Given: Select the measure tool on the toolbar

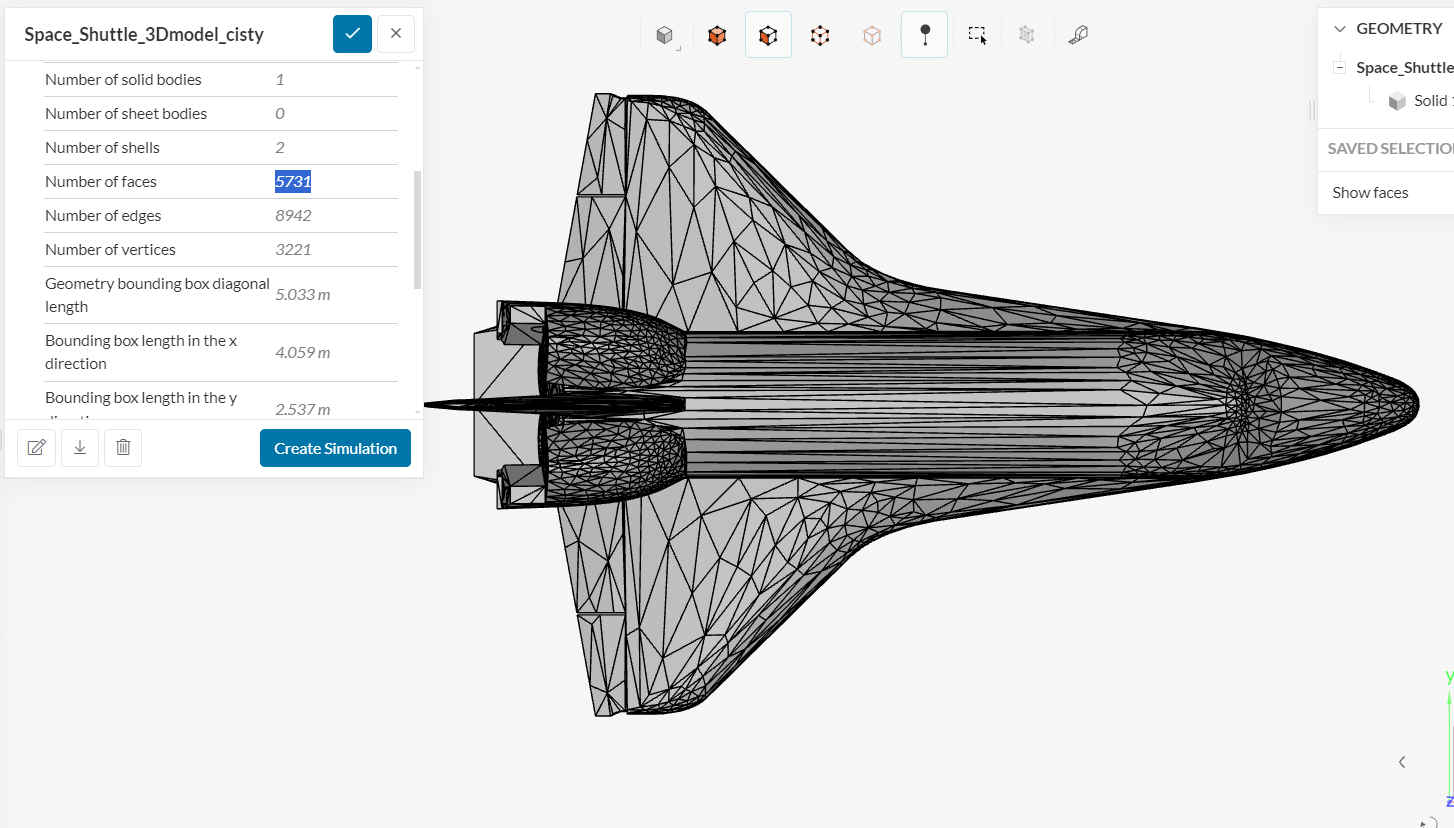Looking at the screenshot, I should (1078, 34).
